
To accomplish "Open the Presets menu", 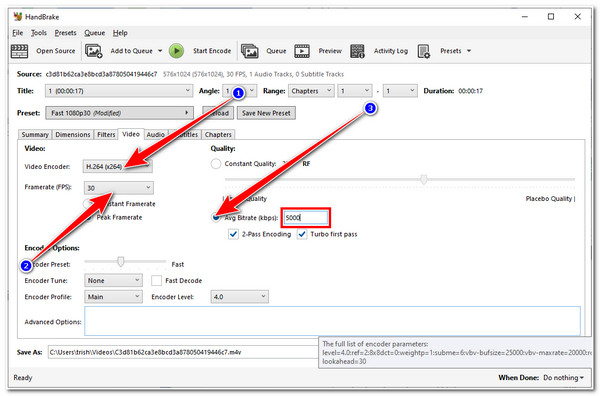I will [65, 33].
